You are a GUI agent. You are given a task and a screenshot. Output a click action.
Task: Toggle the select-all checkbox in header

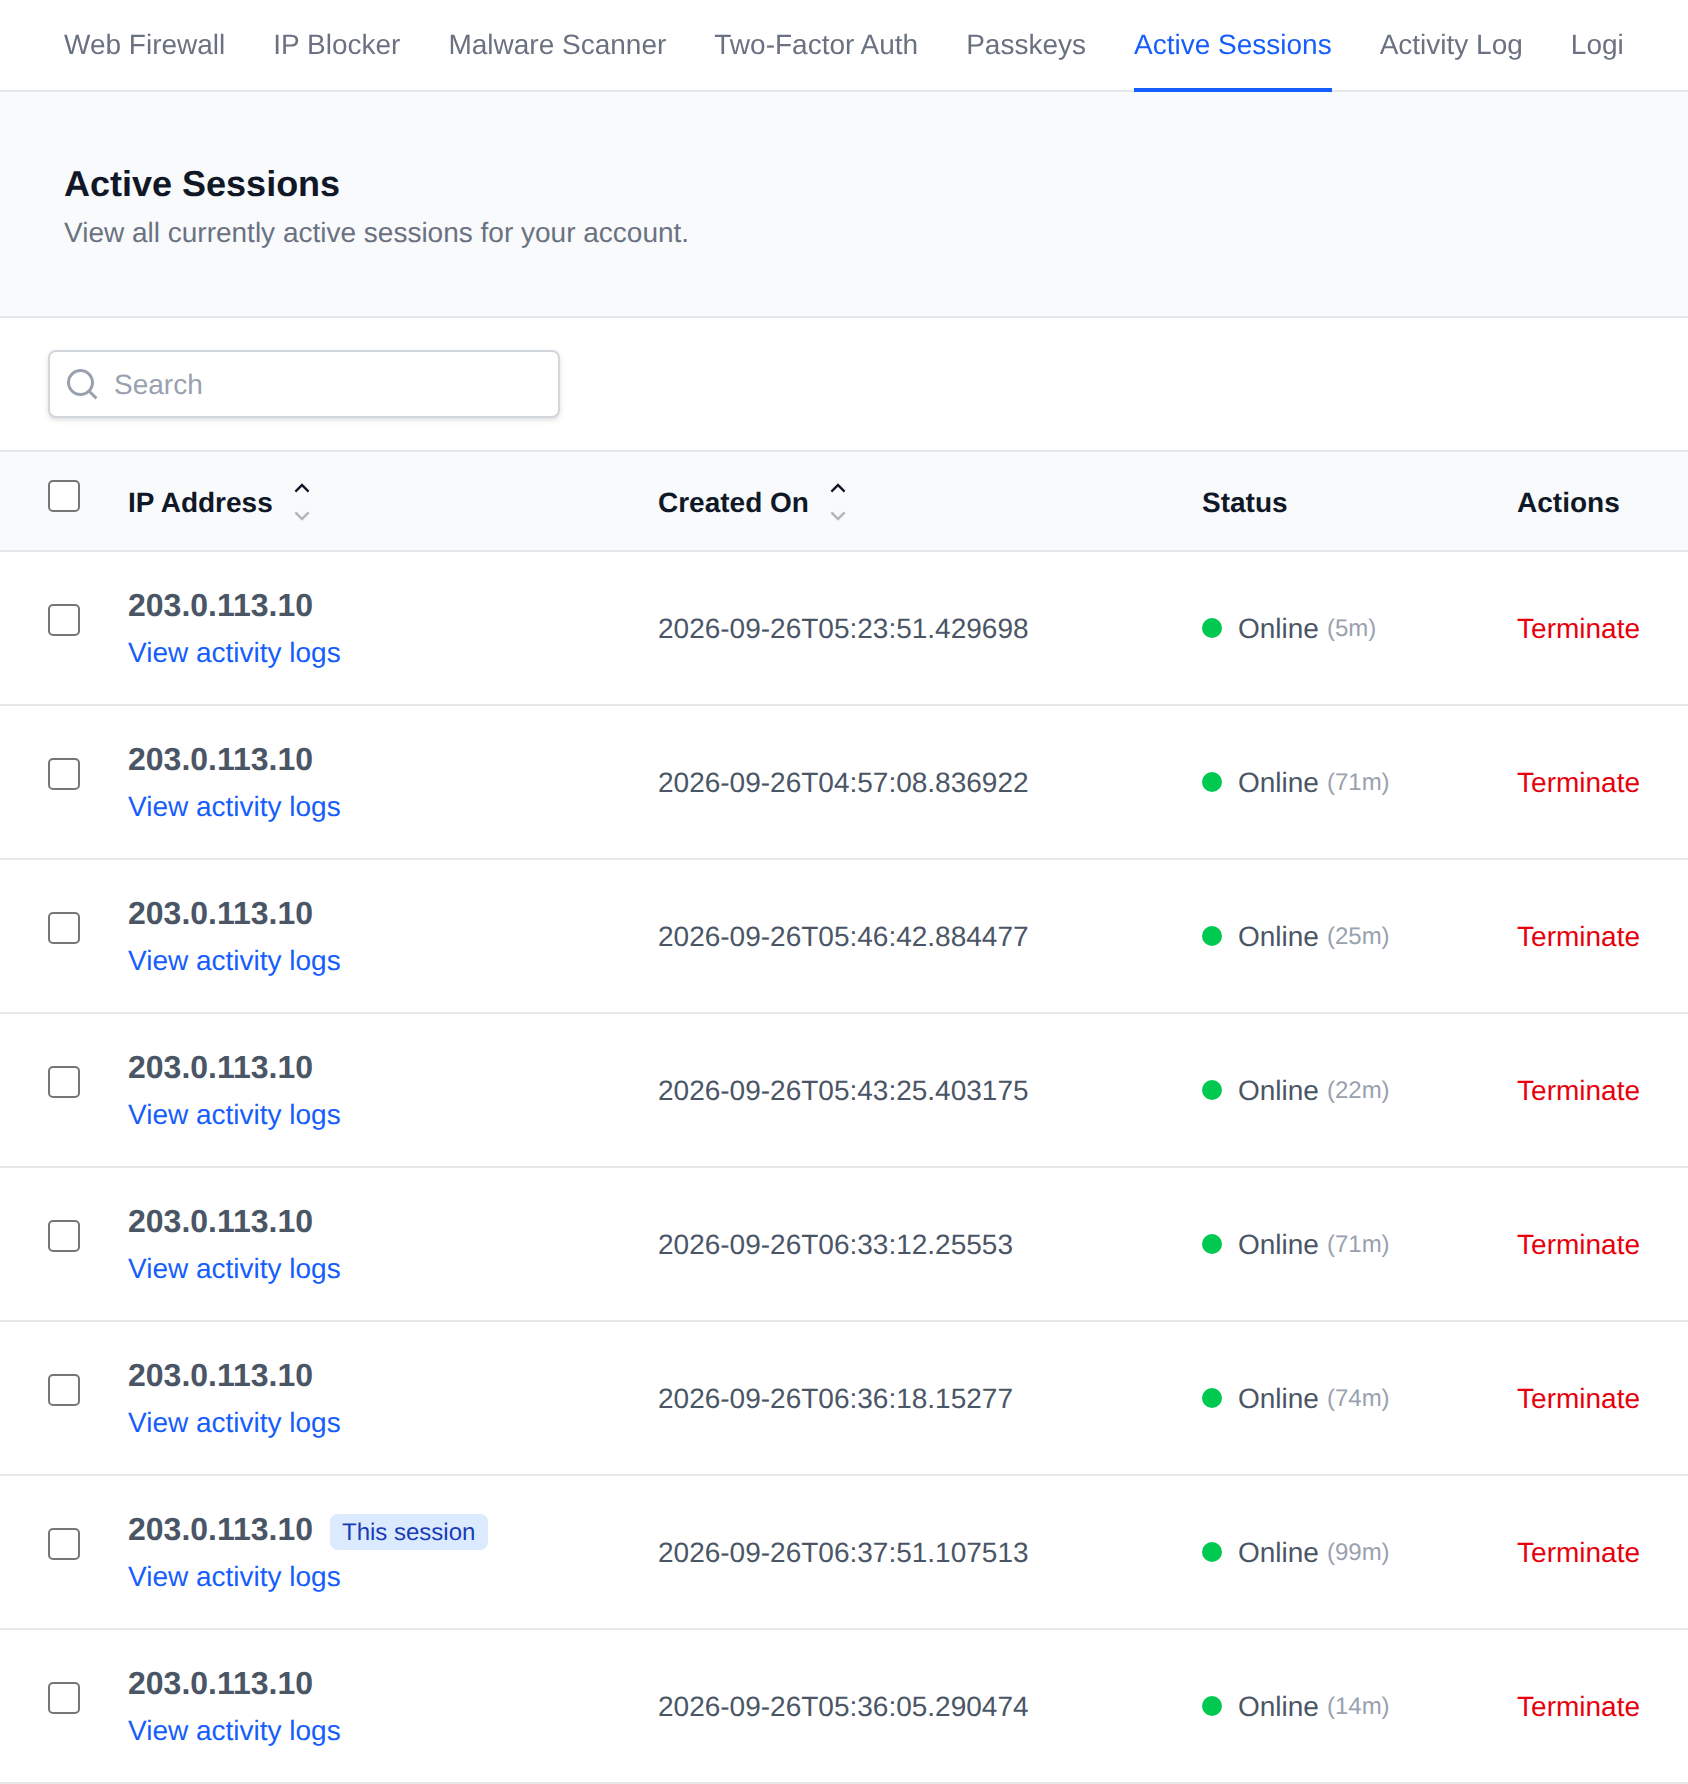click(64, 496)
